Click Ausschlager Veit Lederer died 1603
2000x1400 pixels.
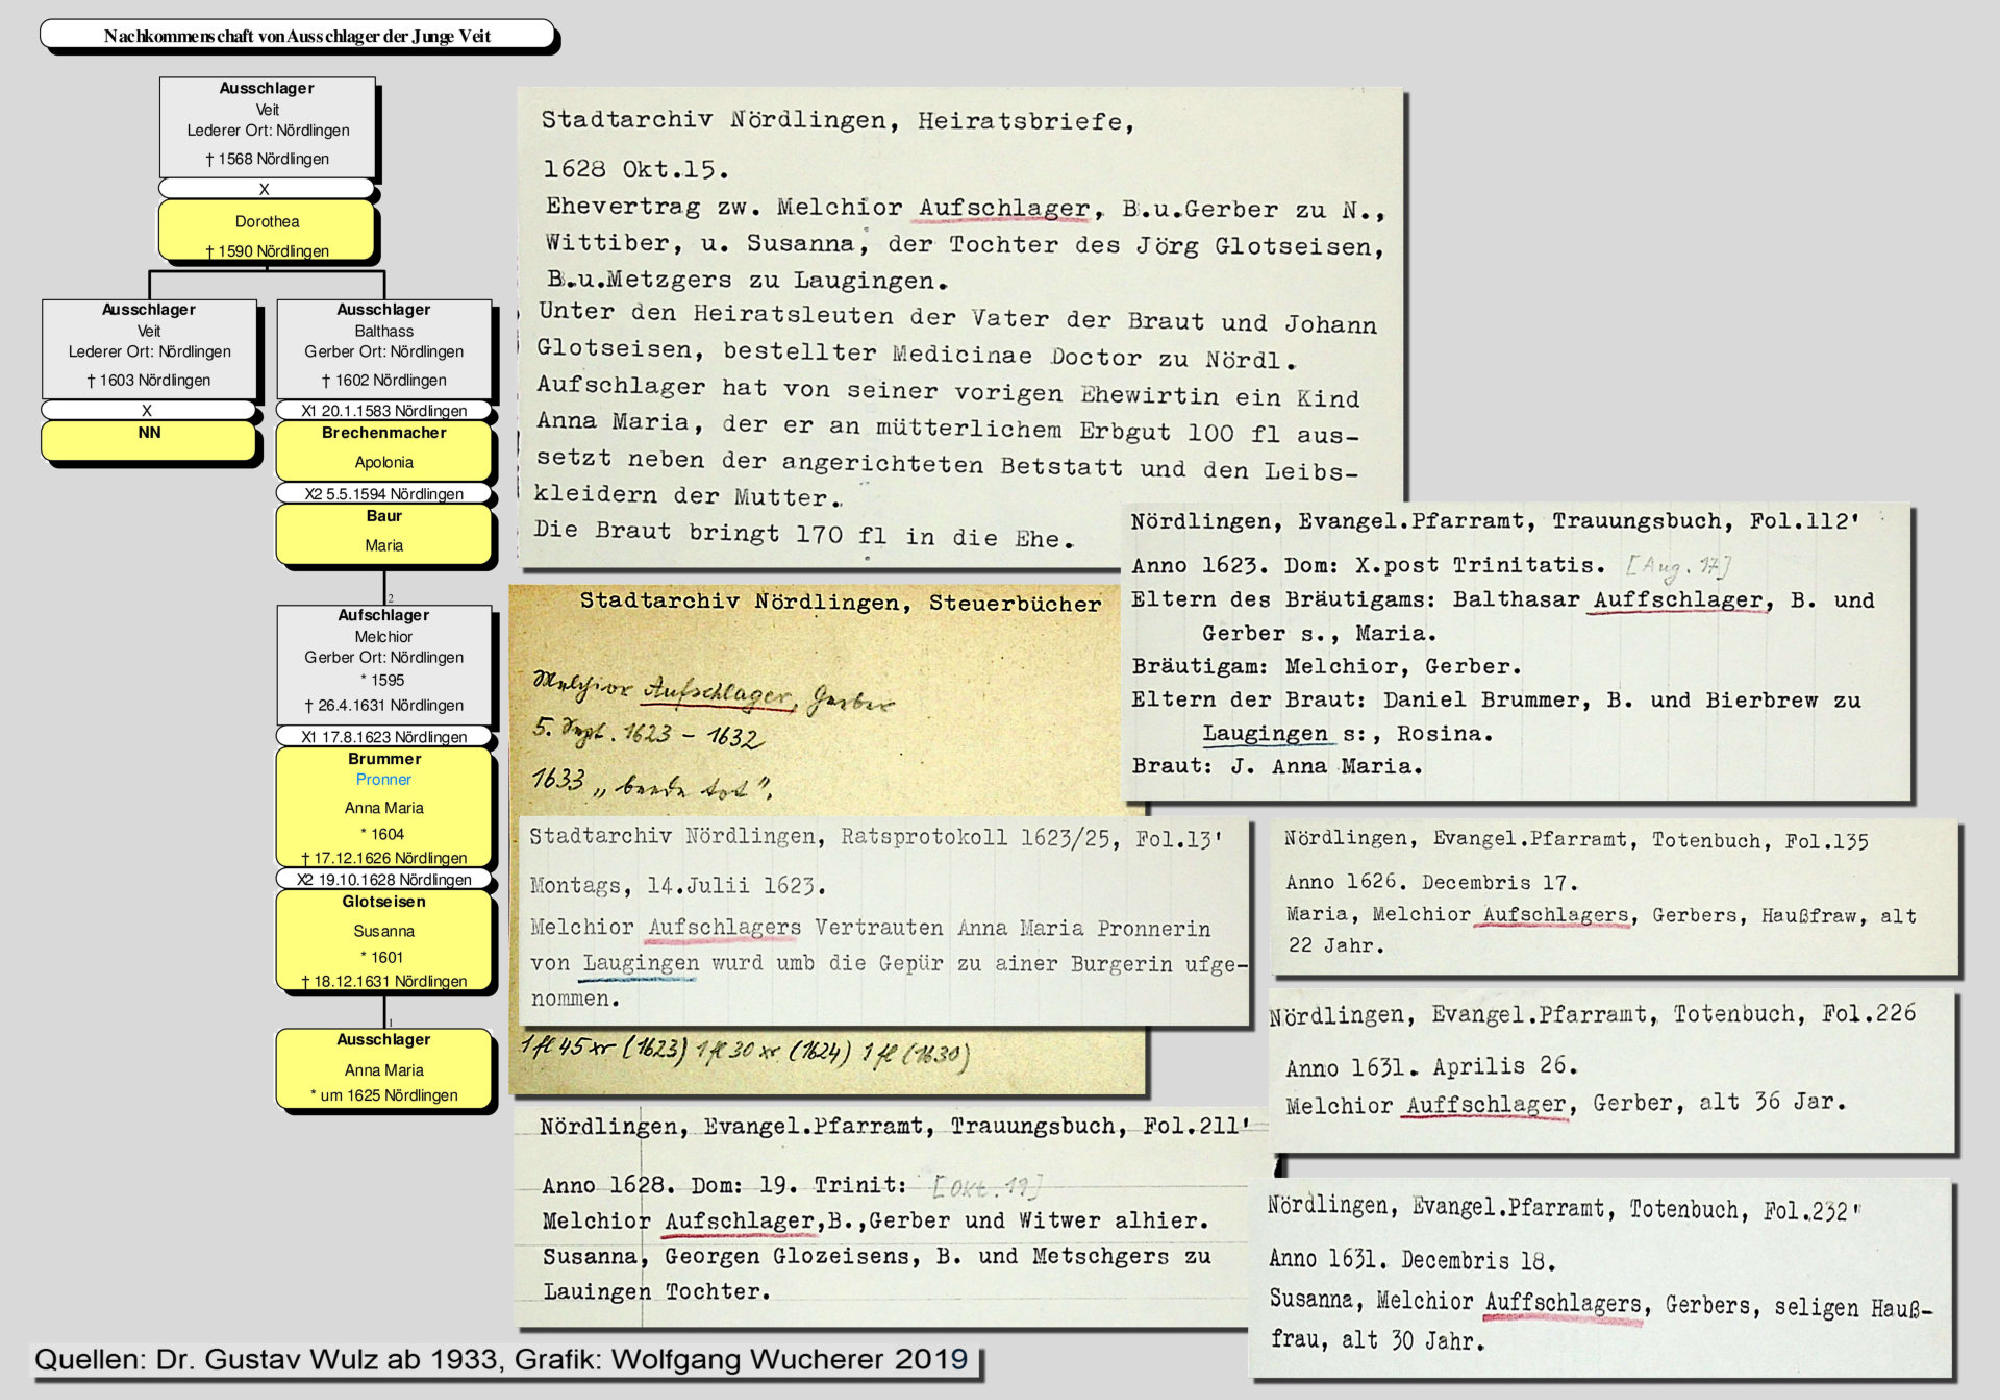[x=149, y=347]
